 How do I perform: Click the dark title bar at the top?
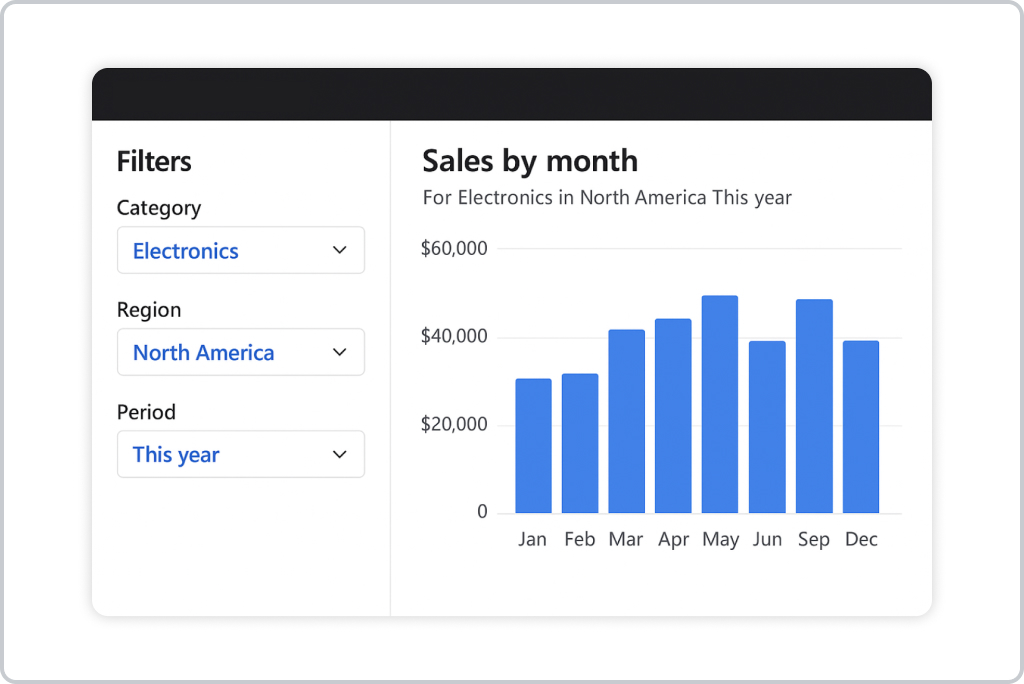[x=512, y=95]
